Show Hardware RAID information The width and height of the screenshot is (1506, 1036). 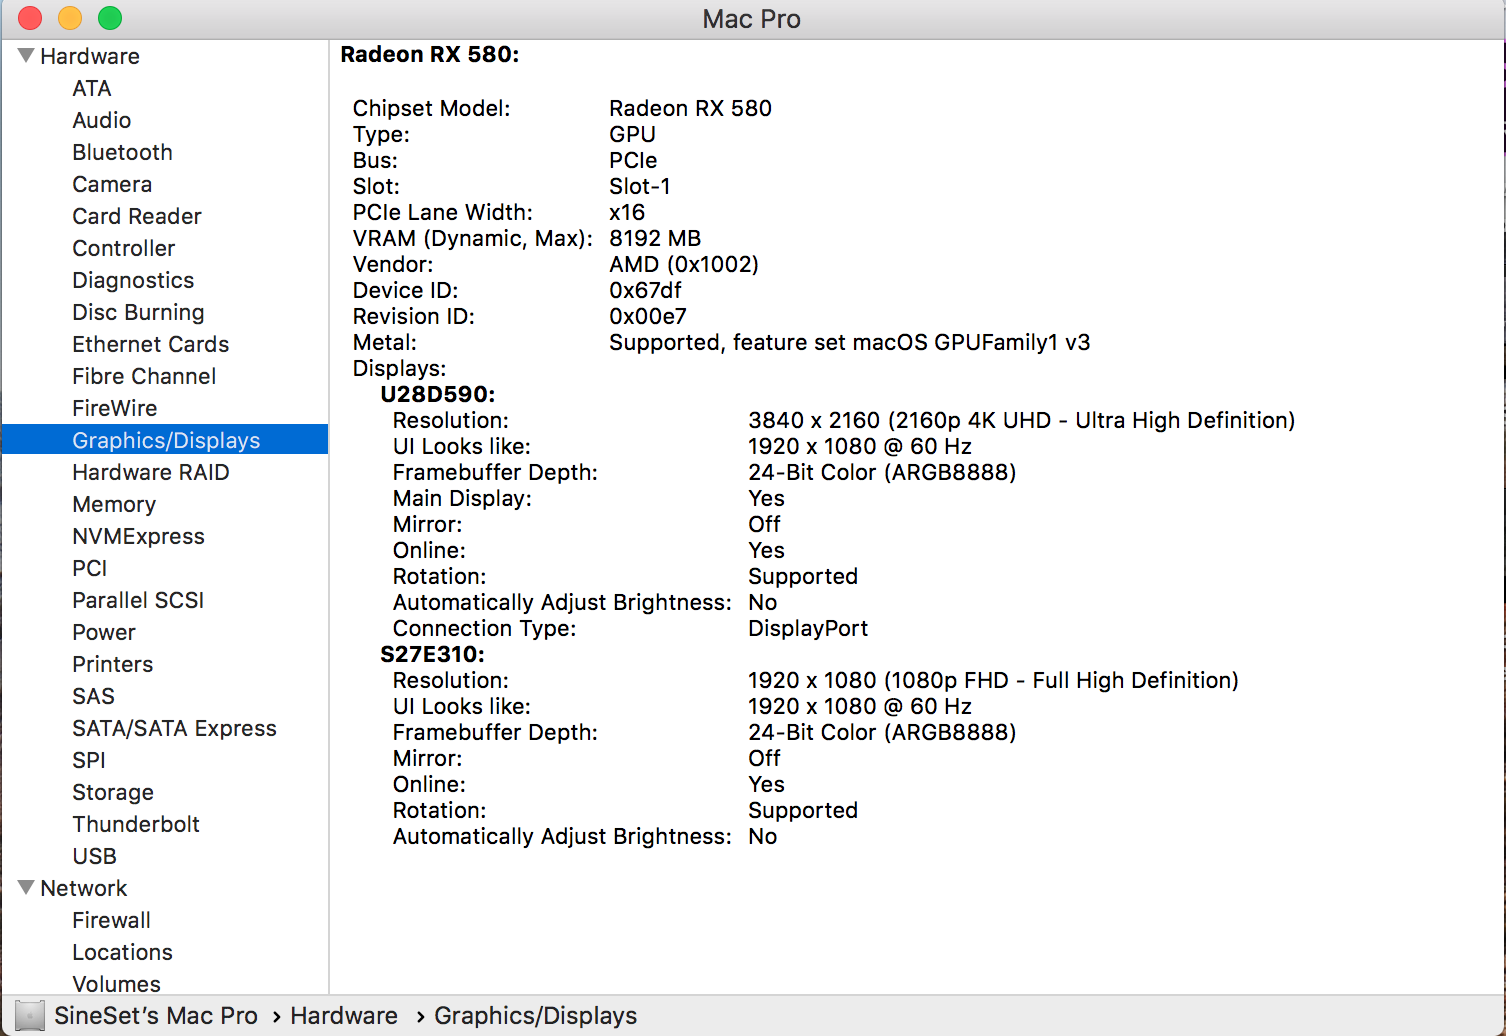[151, 472]
